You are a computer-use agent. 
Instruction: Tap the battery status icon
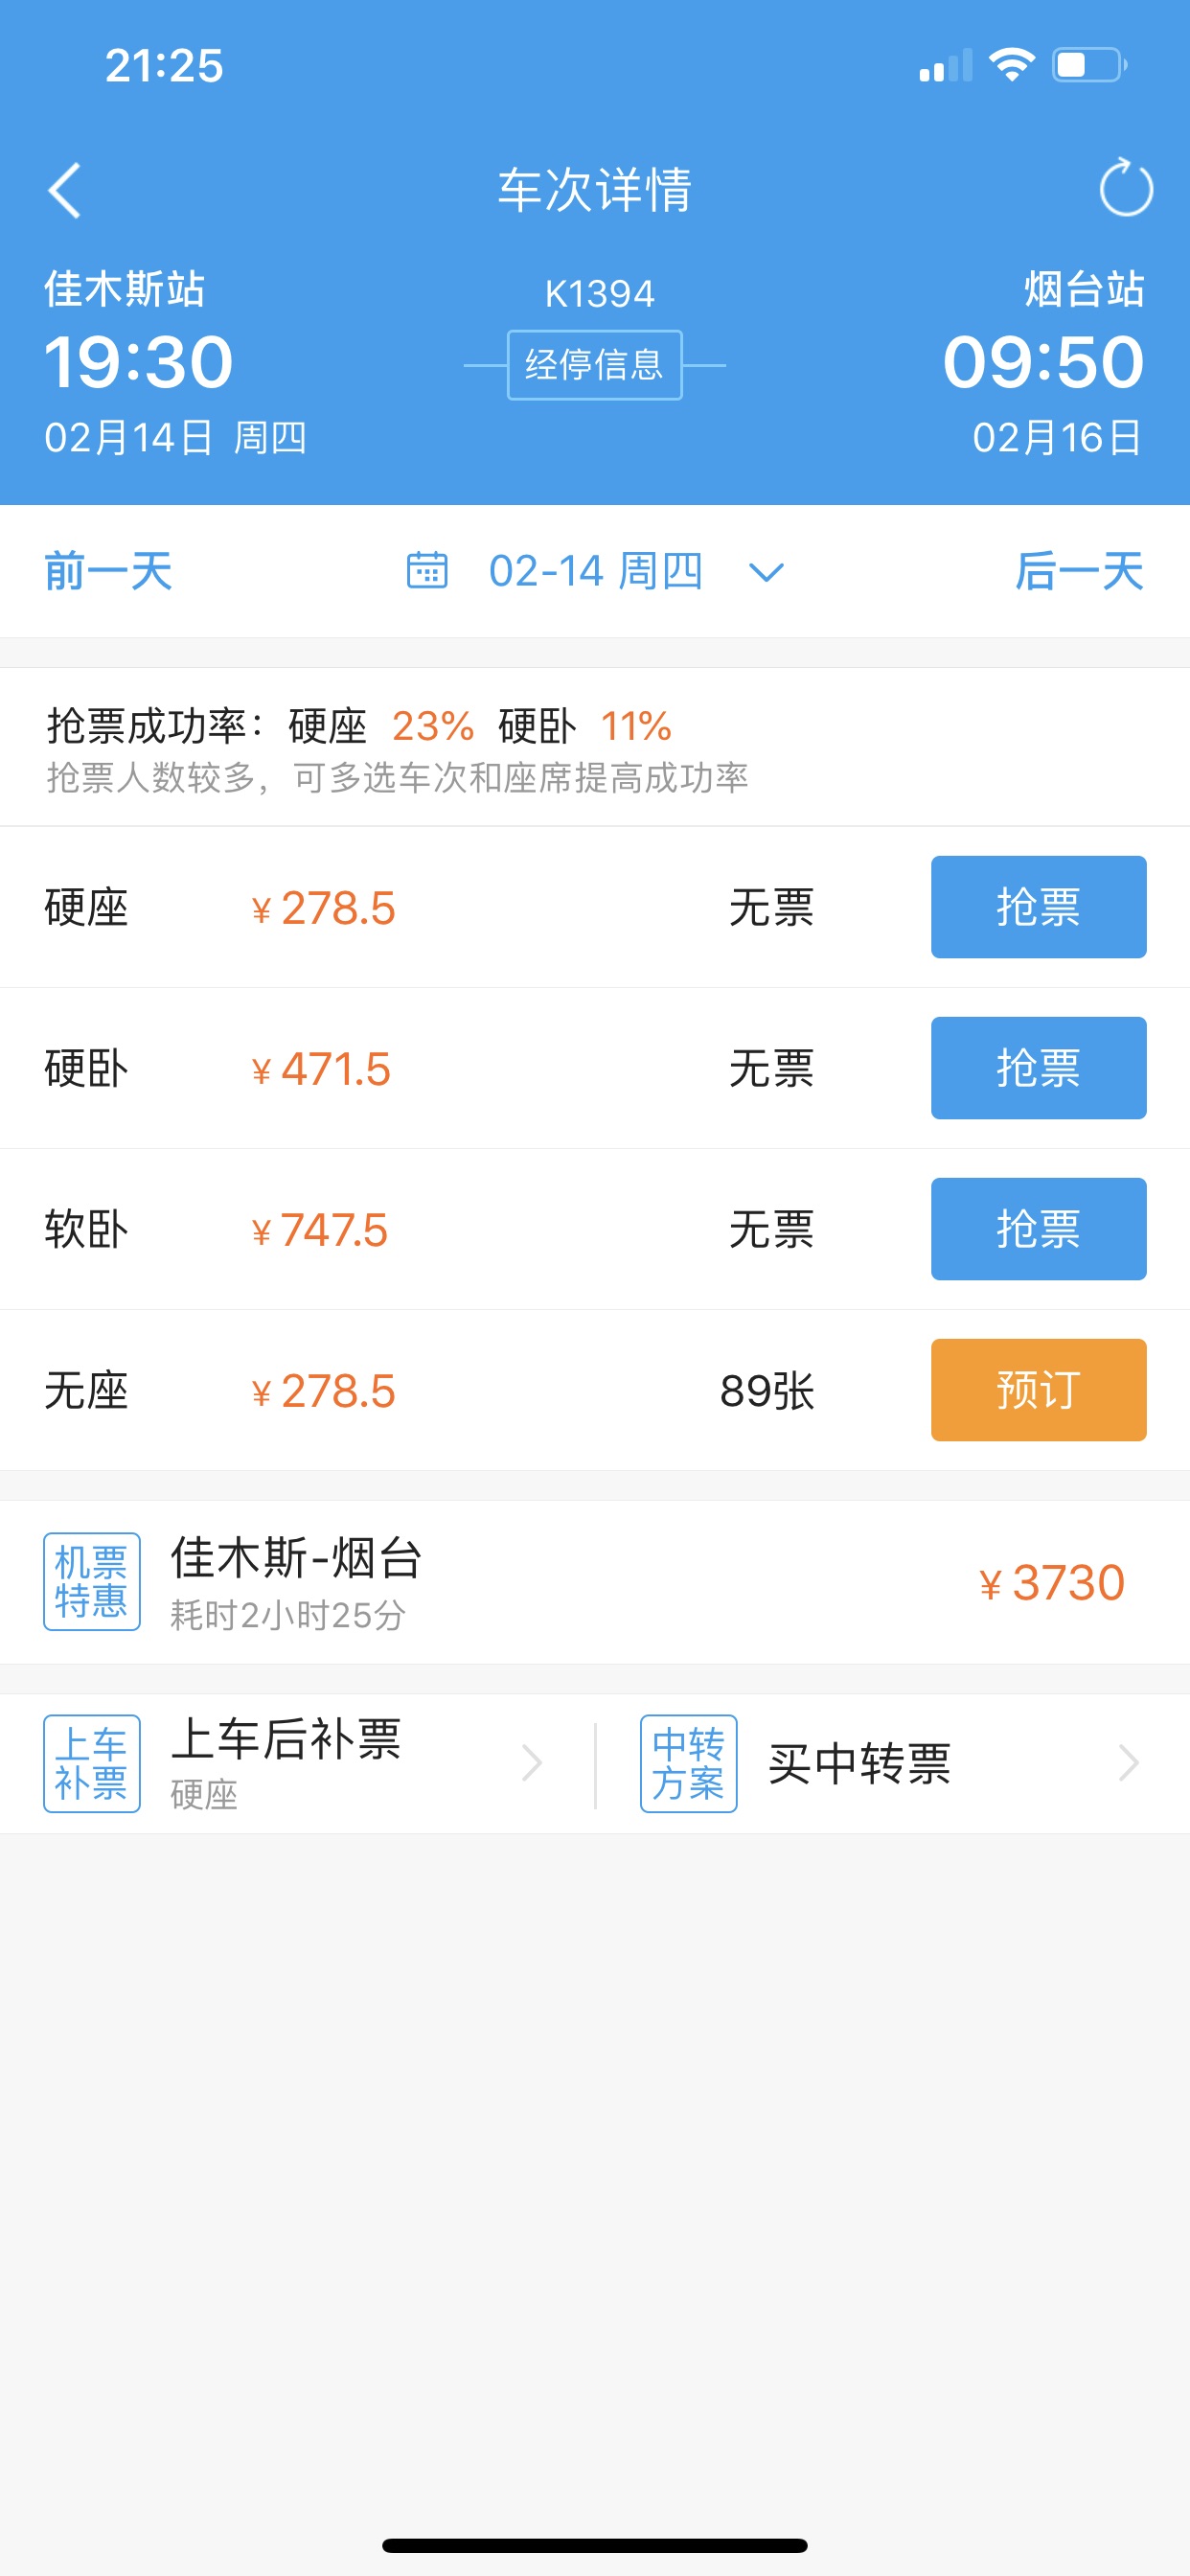[1089, 66]
